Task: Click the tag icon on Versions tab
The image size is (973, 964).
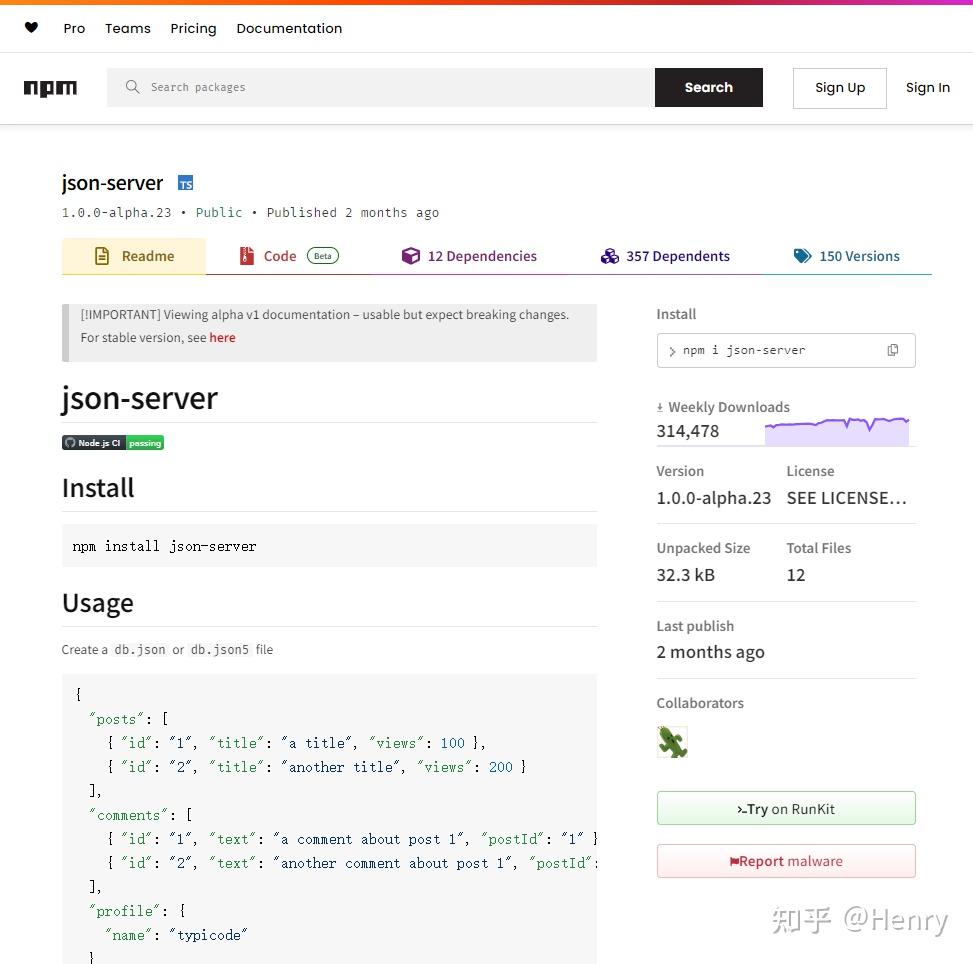Action: (803, 256)
